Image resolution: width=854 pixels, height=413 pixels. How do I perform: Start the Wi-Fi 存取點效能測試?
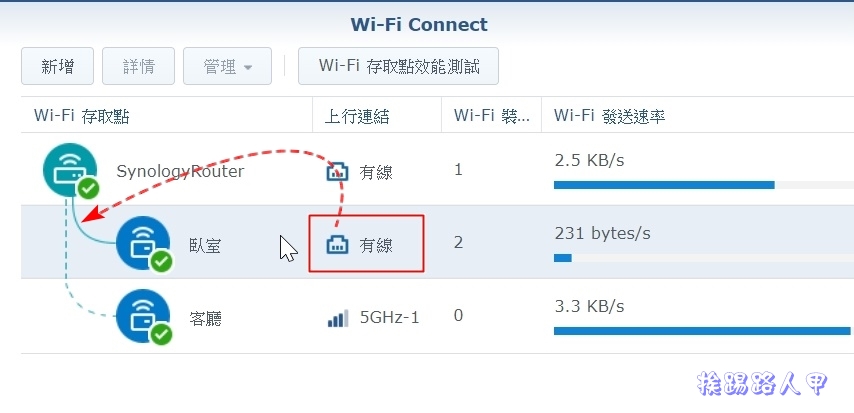[398, 66]
